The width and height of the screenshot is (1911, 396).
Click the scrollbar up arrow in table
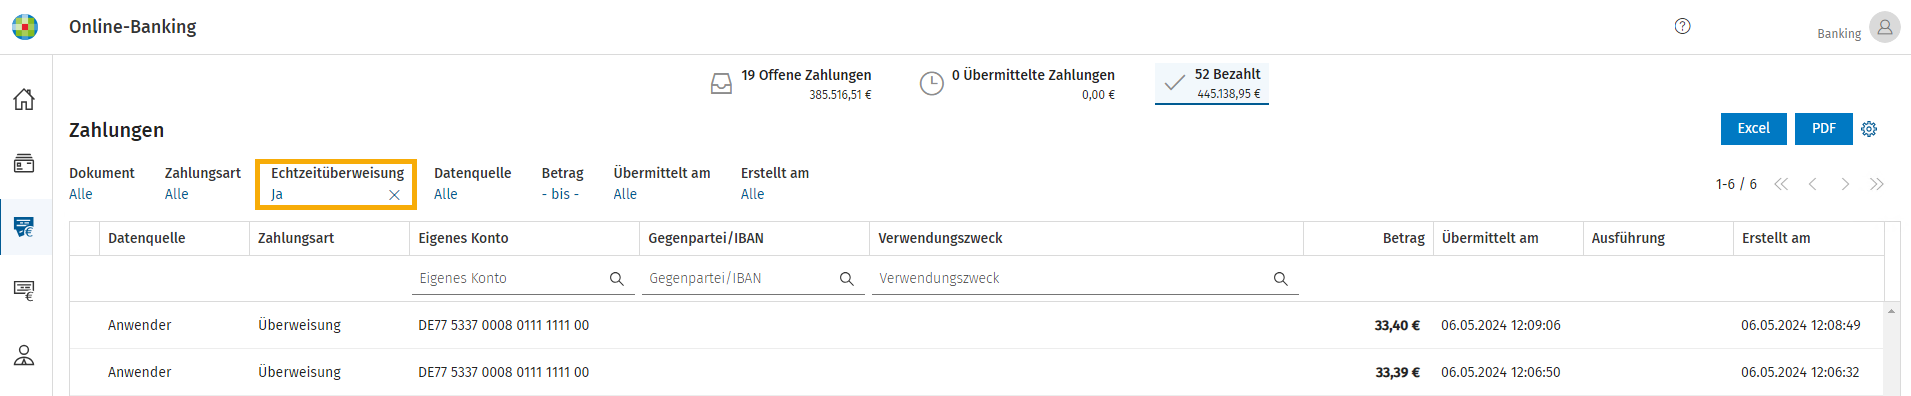[x=1891, y=311]
